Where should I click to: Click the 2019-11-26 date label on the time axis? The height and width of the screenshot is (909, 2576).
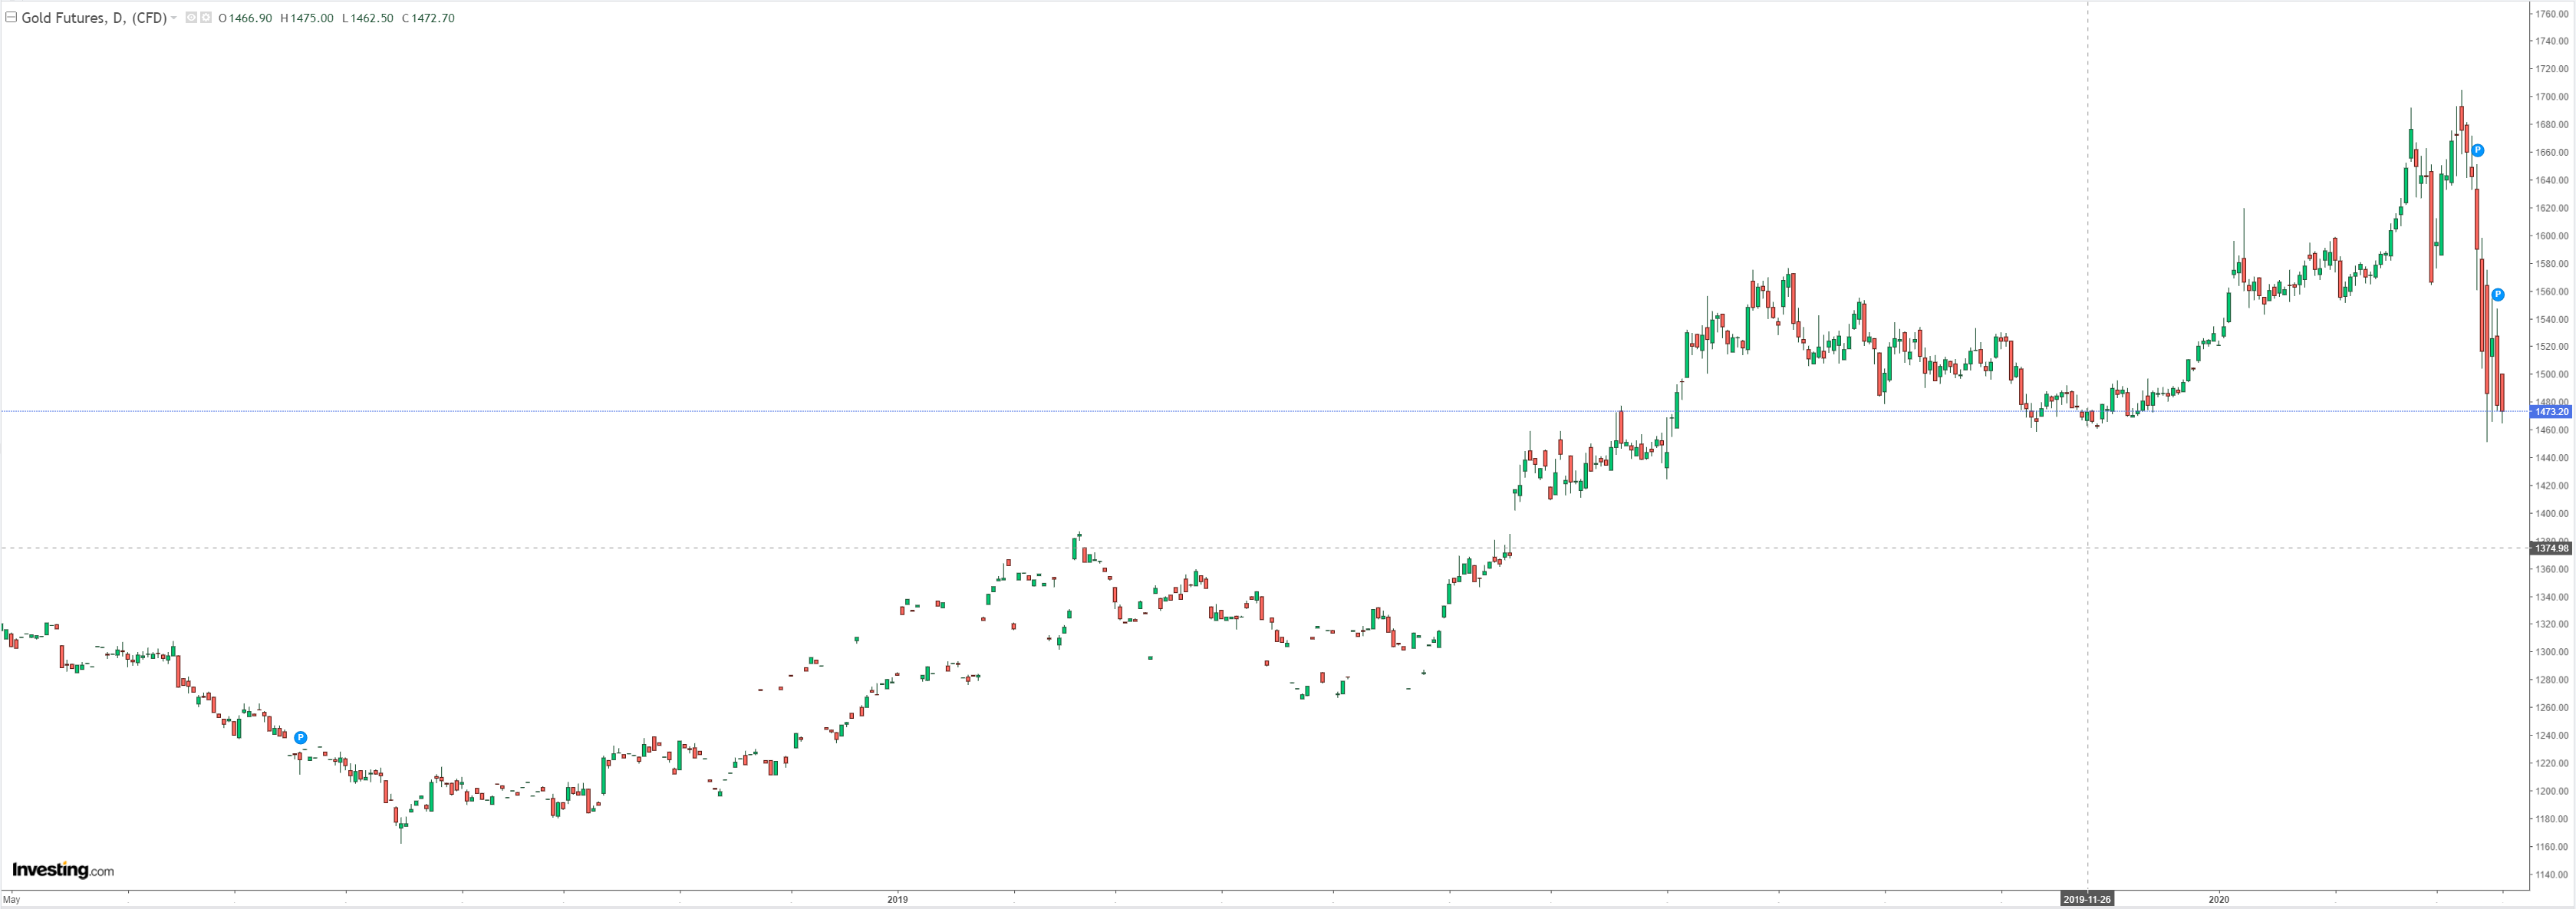tap(2087, 899)
